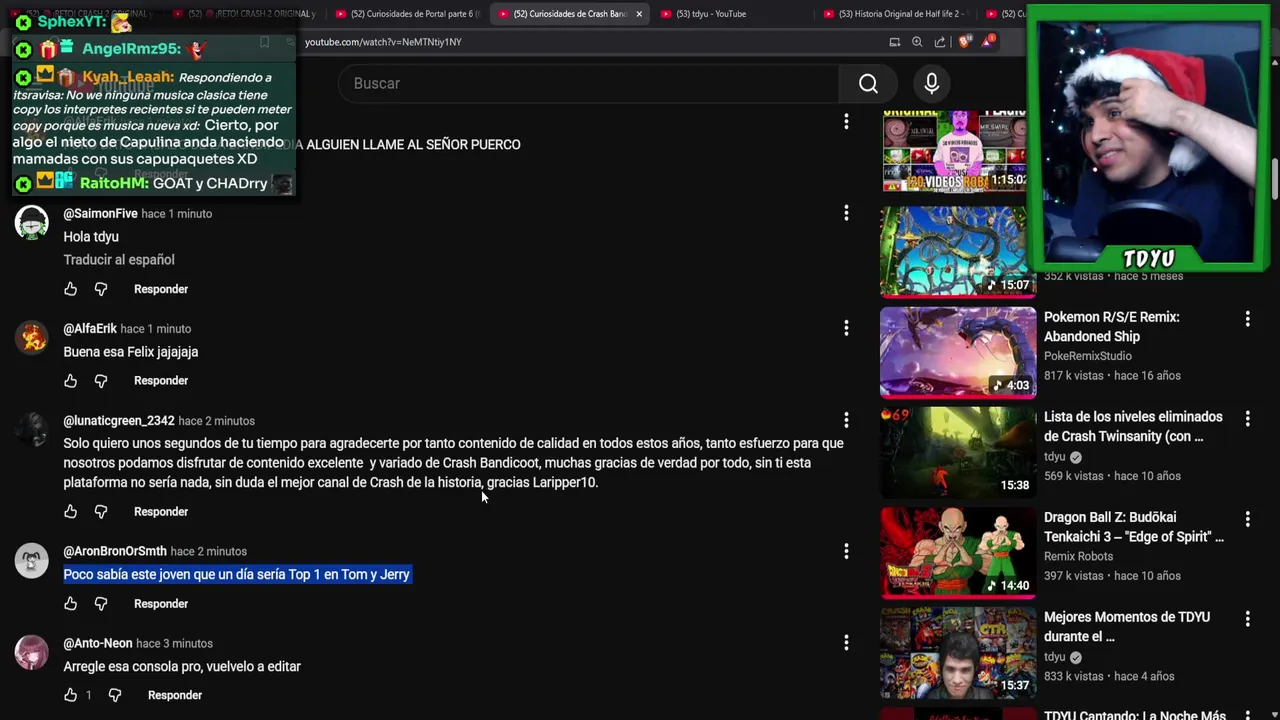Open @AlfaErik profile avatar
Screen dimensions: 1280x720
pos(31,338)
